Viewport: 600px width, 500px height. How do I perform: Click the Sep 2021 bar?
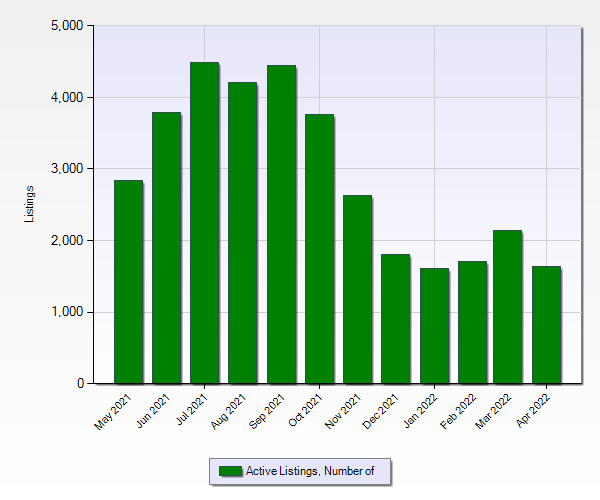click(x=281, y=225)
